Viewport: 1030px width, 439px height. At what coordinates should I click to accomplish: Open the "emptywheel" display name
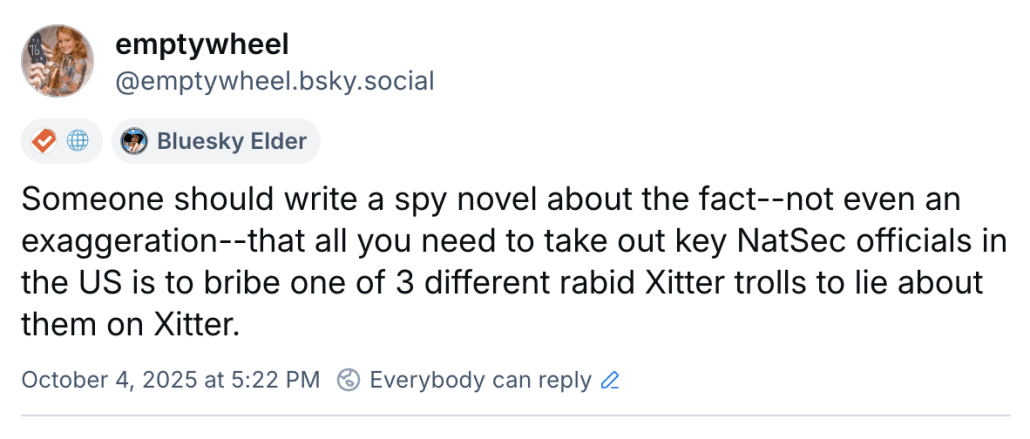tap(203, 44)
